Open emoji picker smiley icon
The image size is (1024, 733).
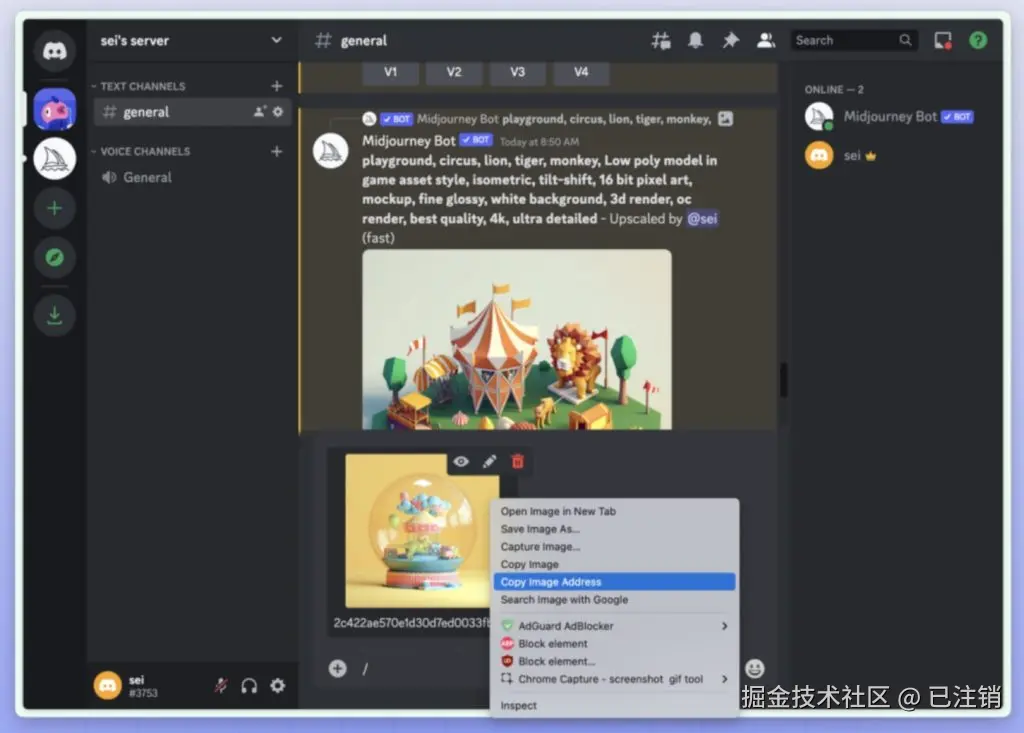[755, 668]
